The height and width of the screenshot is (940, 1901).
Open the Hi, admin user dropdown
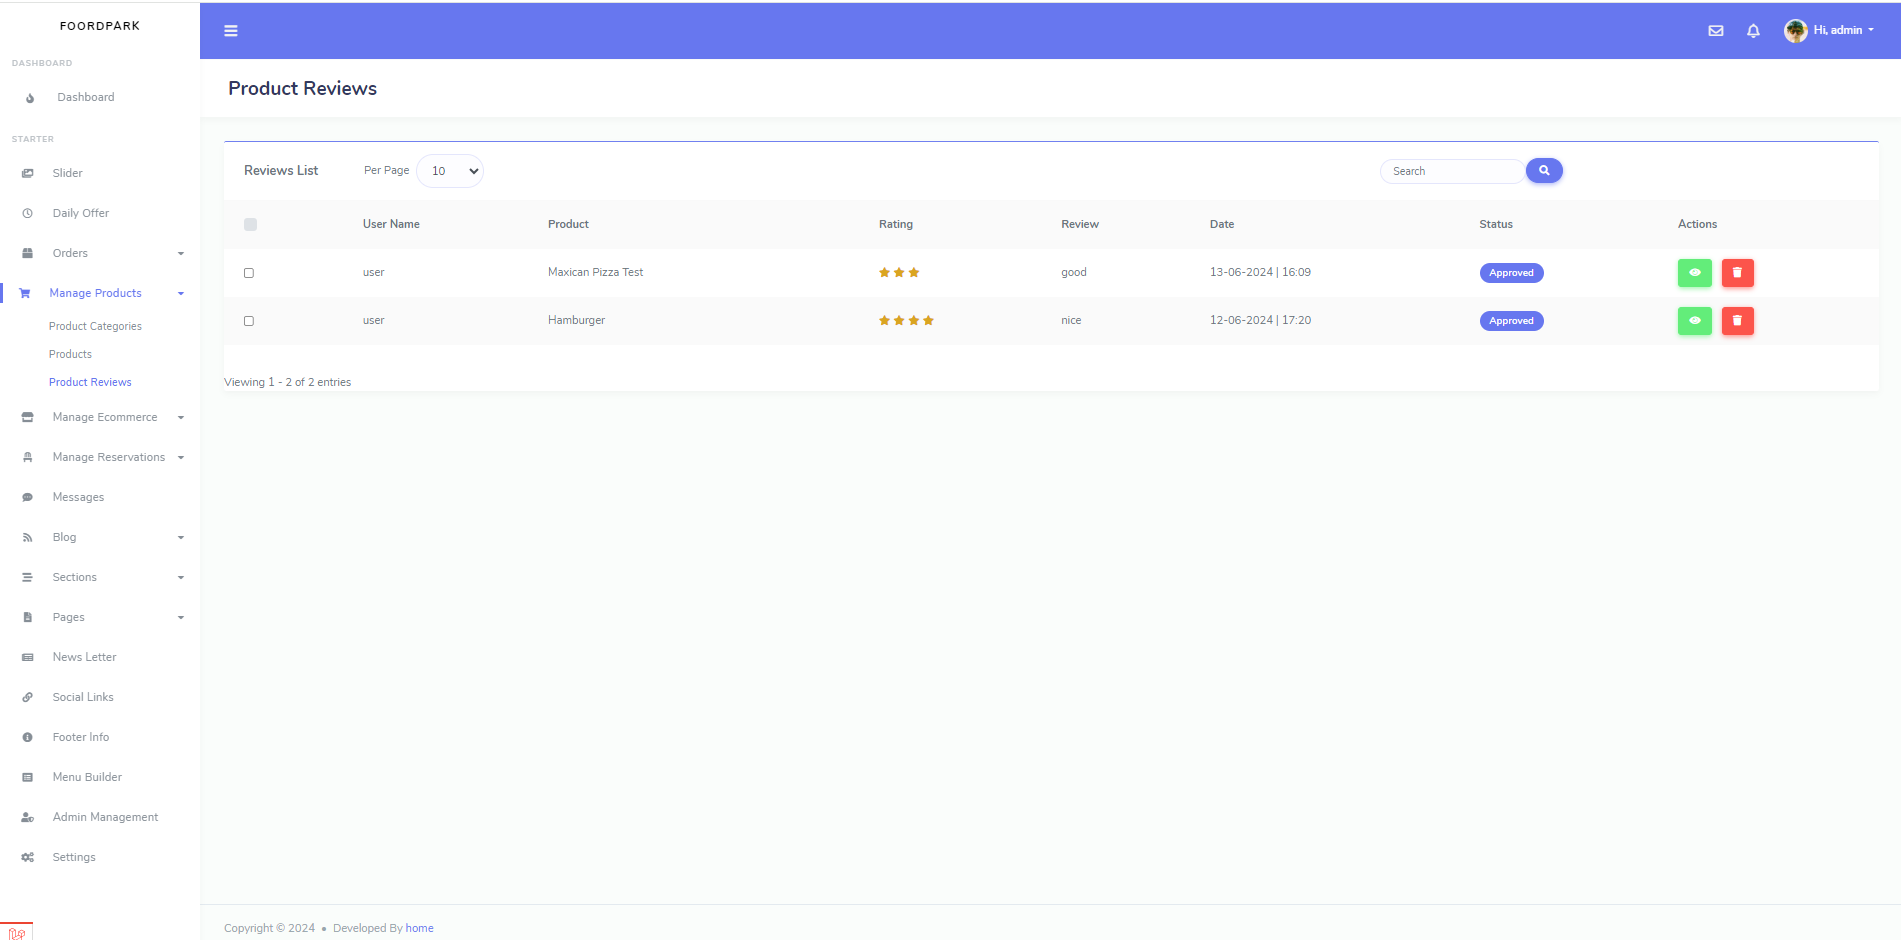click(x=1829, y=31)
